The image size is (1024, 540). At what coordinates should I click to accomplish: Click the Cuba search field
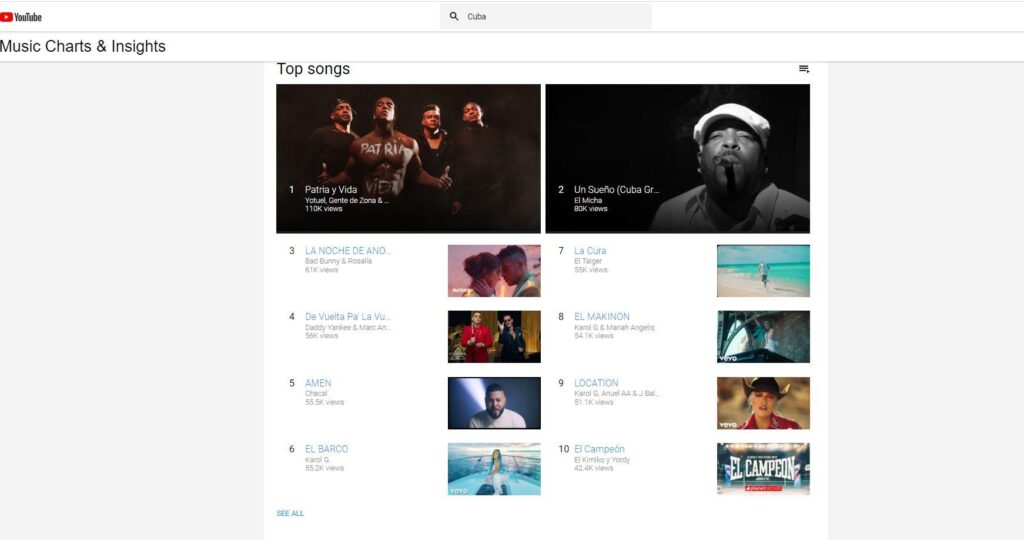(x=545, y=16)
